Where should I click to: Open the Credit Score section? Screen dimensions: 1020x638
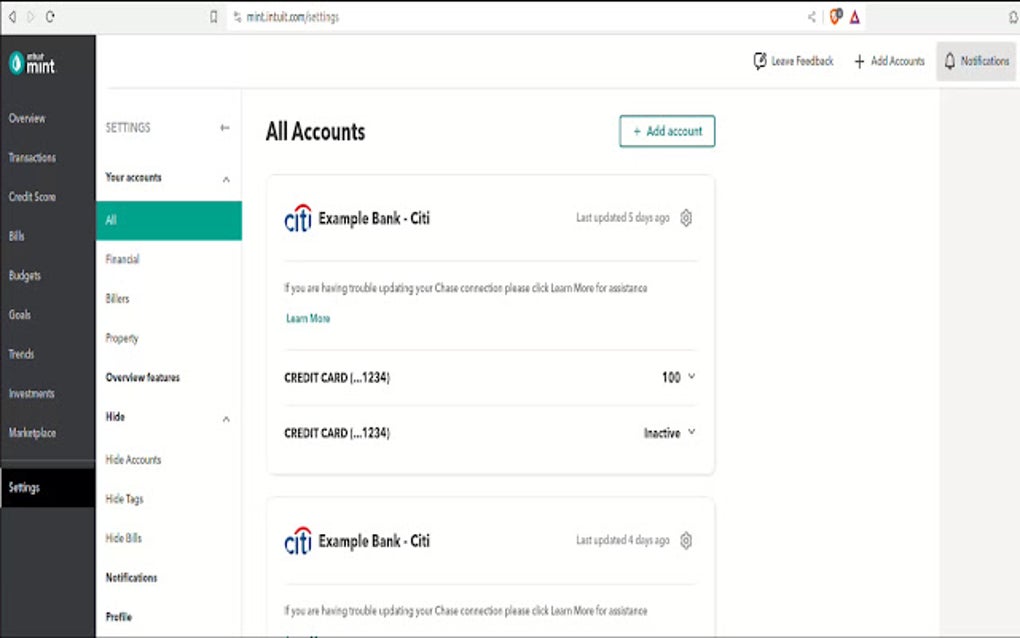pyautogui.click(x=33, y=196)
